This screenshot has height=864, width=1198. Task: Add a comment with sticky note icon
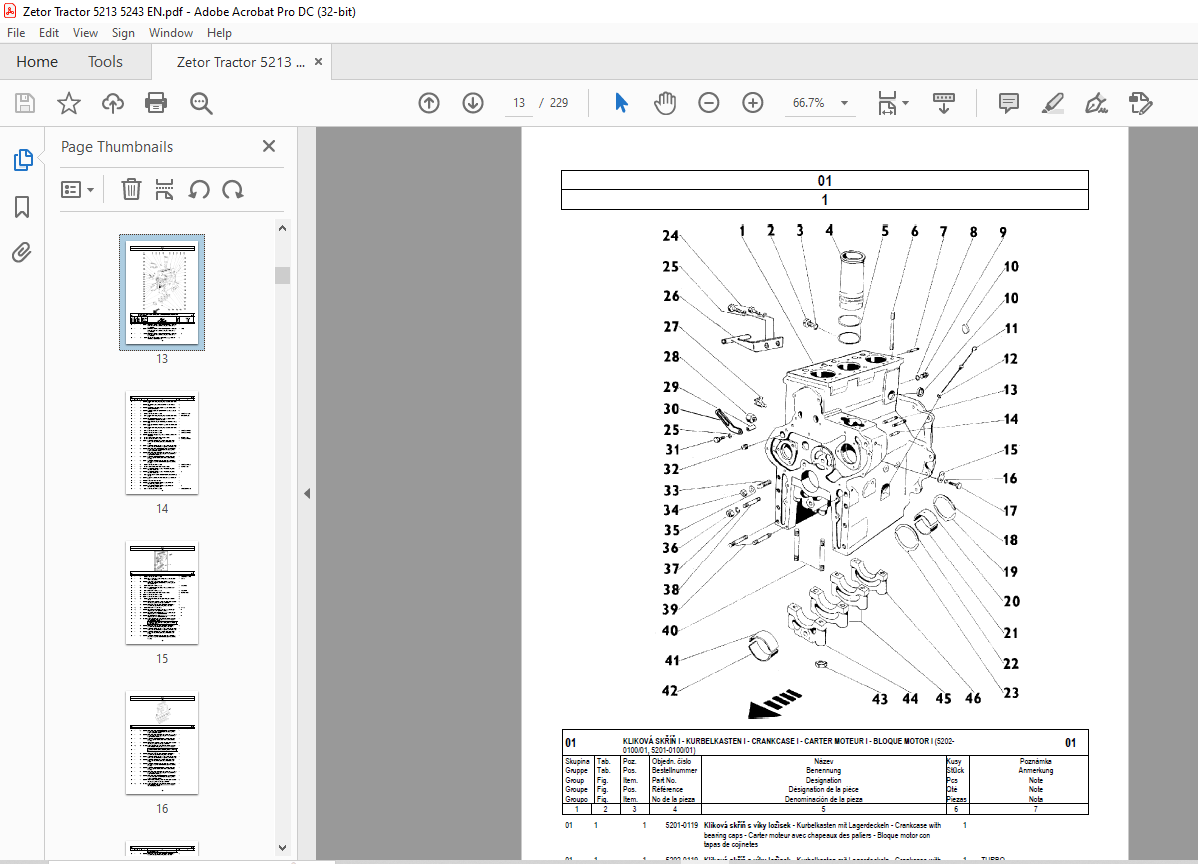(1009, 103)
